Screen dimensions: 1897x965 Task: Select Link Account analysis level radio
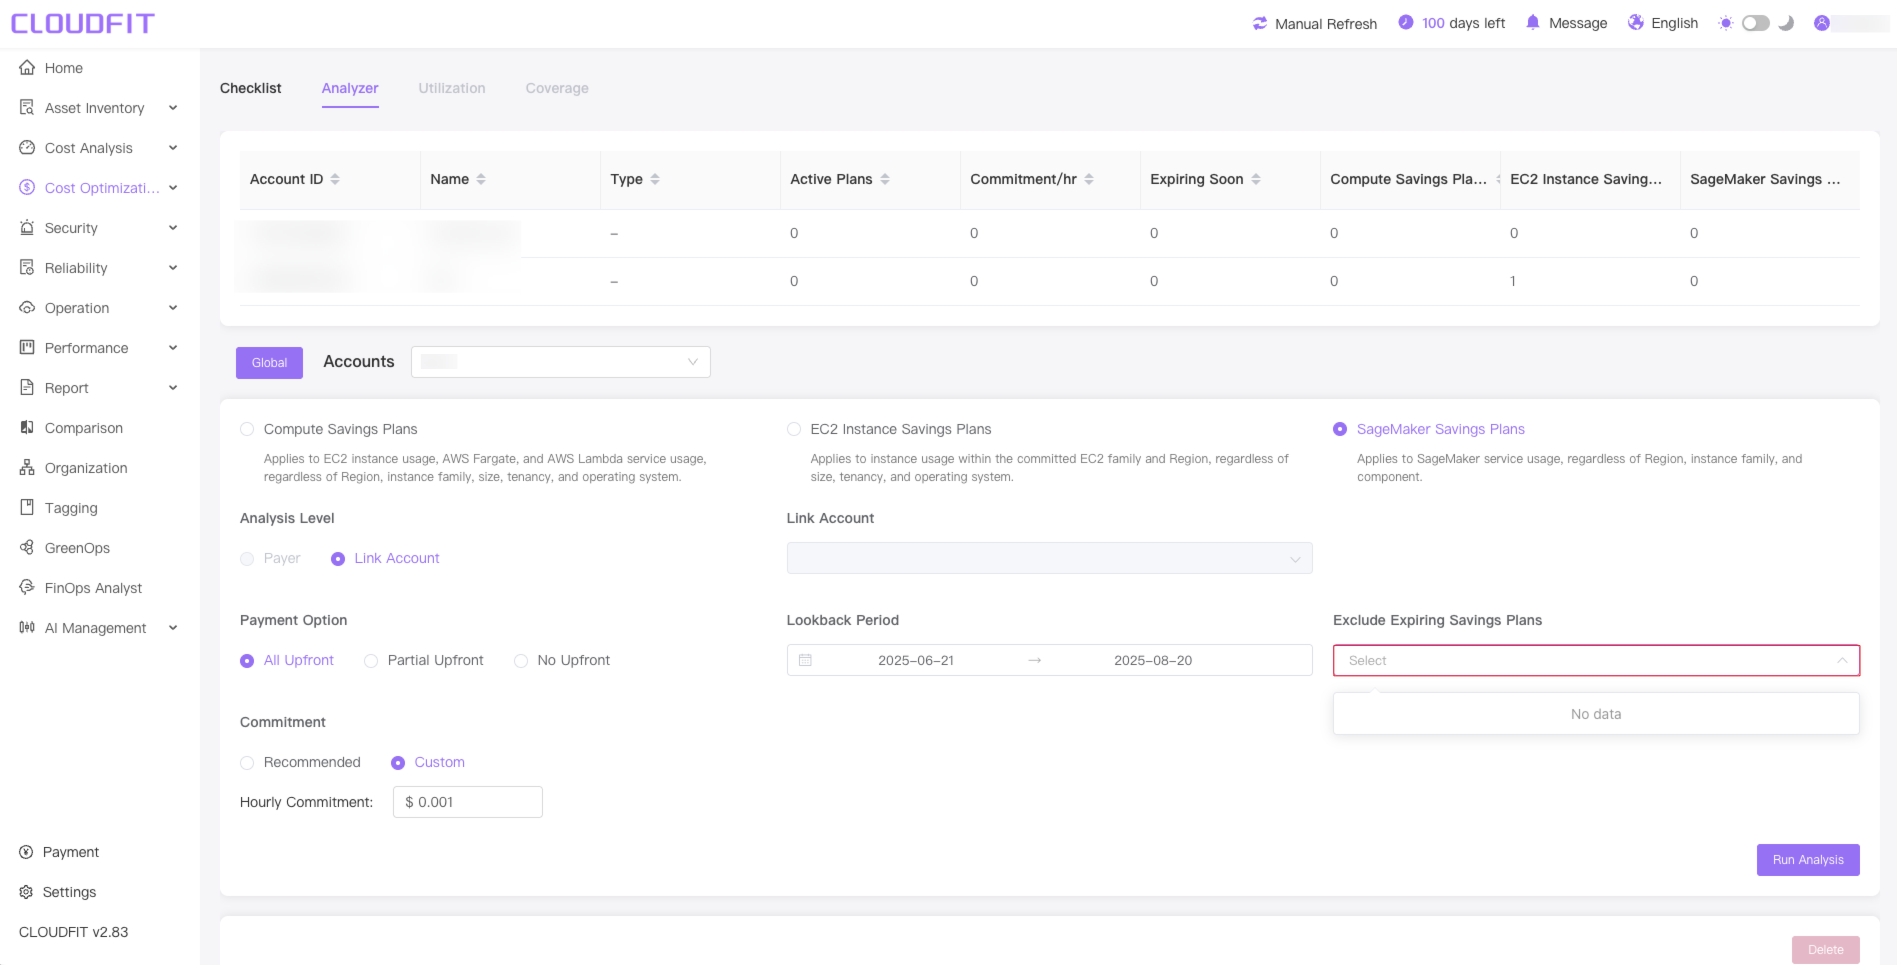338,559
